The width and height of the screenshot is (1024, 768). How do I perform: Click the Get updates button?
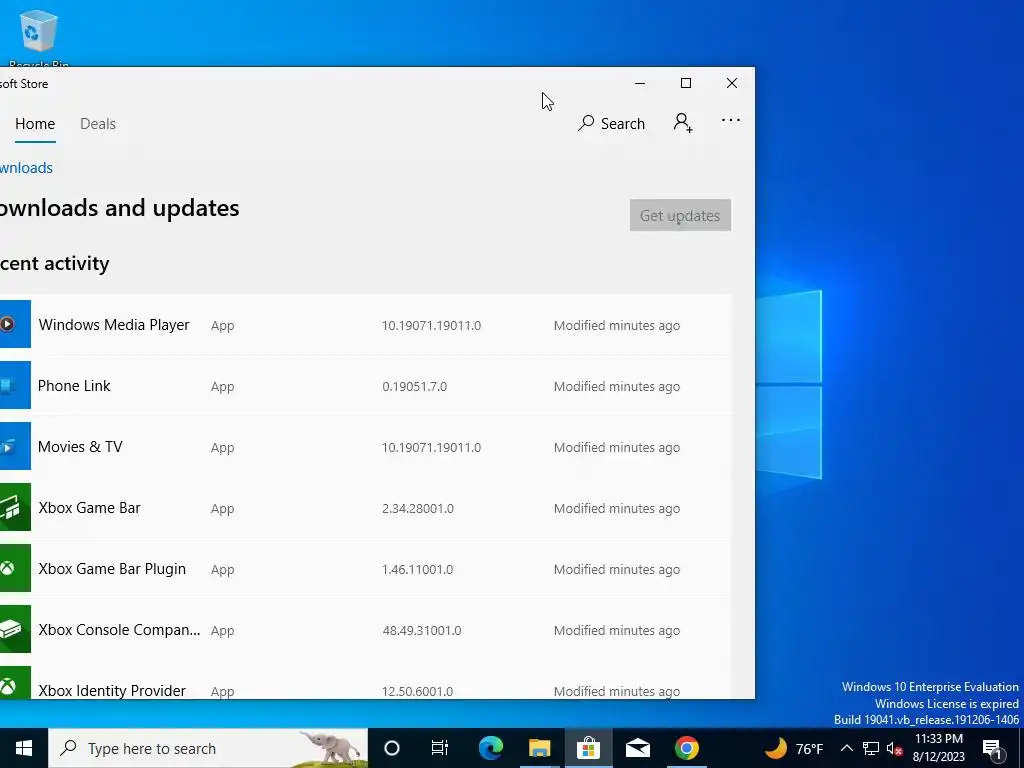click(680, 215)
